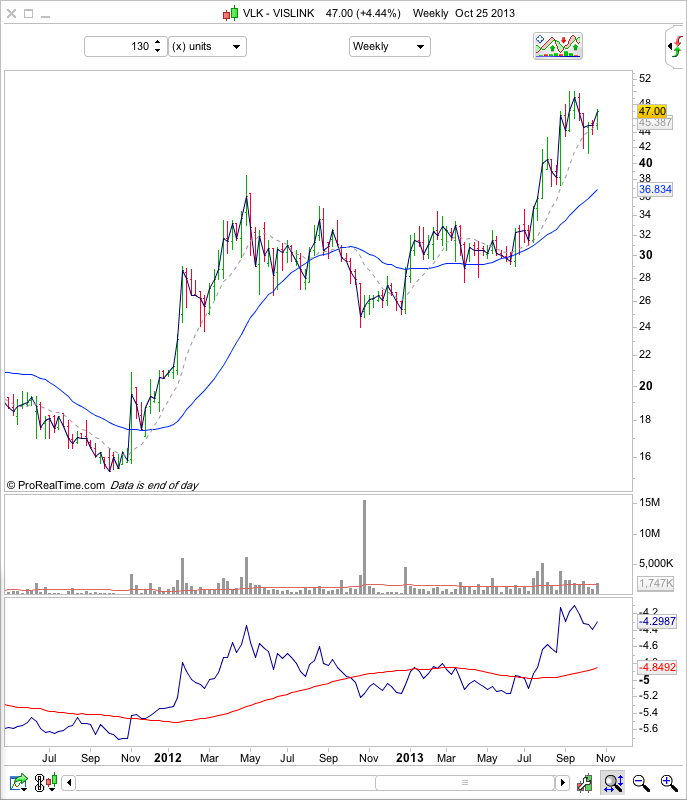Click the 2012 year label on time axis
This screenshot has height=800, width=687.
168,758
